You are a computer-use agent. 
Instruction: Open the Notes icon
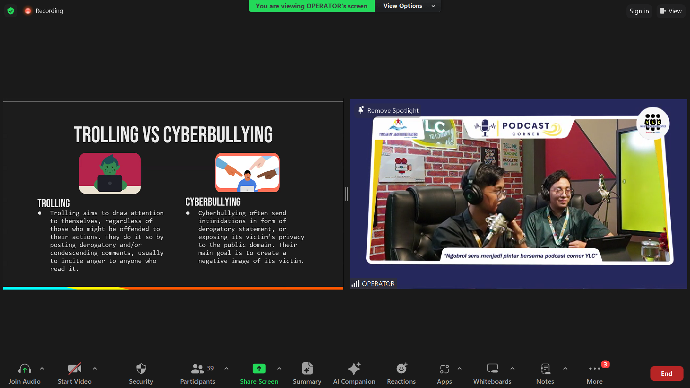point(545,369)
